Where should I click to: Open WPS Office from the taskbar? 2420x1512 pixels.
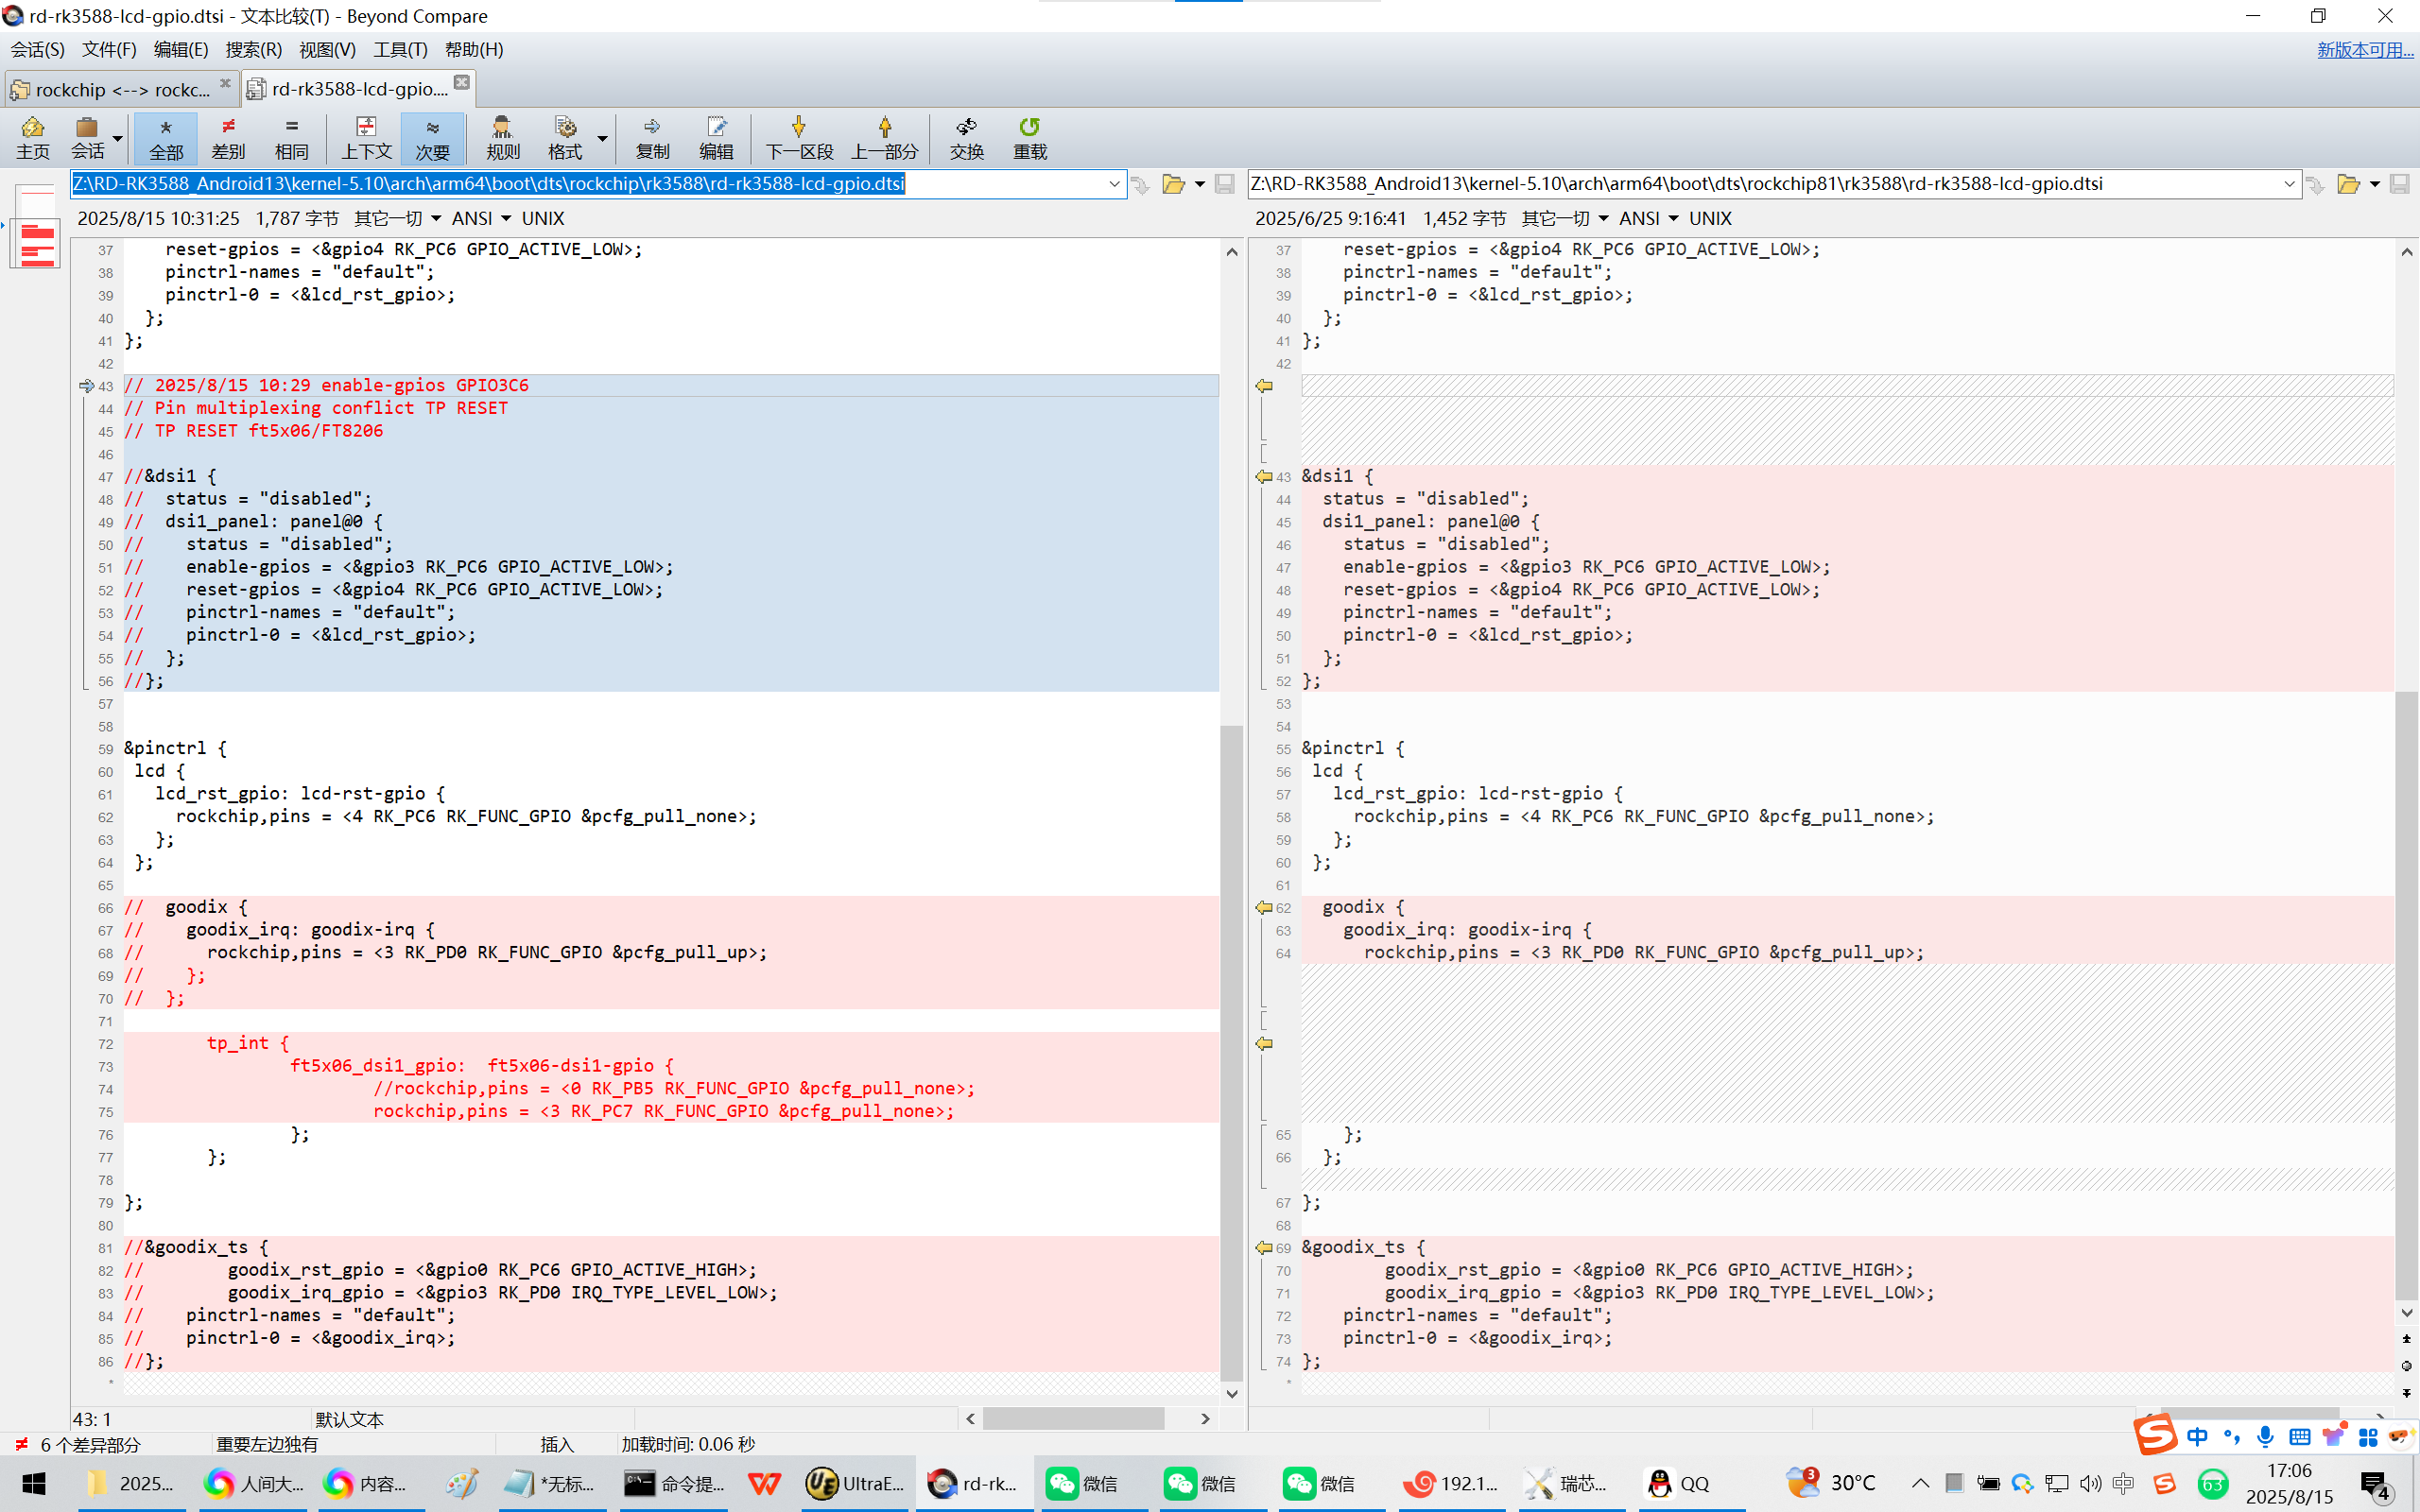765,1484
